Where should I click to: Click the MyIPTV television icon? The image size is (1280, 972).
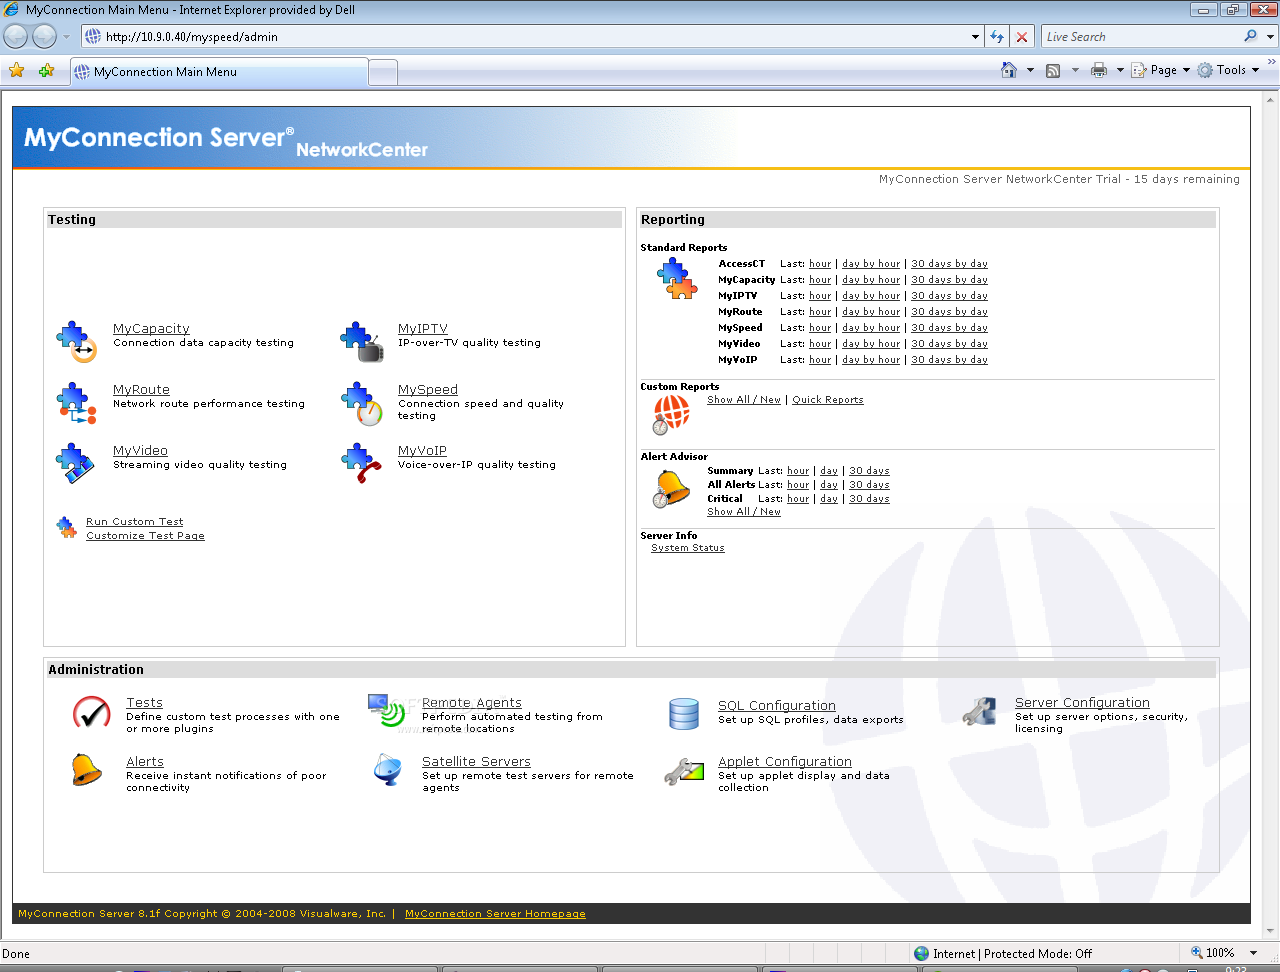coord(362,341)
